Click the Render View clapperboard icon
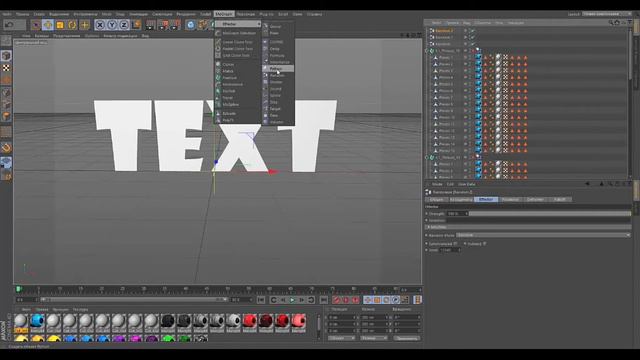Viewport: 640px width, 360px height. tap(151, 25)
